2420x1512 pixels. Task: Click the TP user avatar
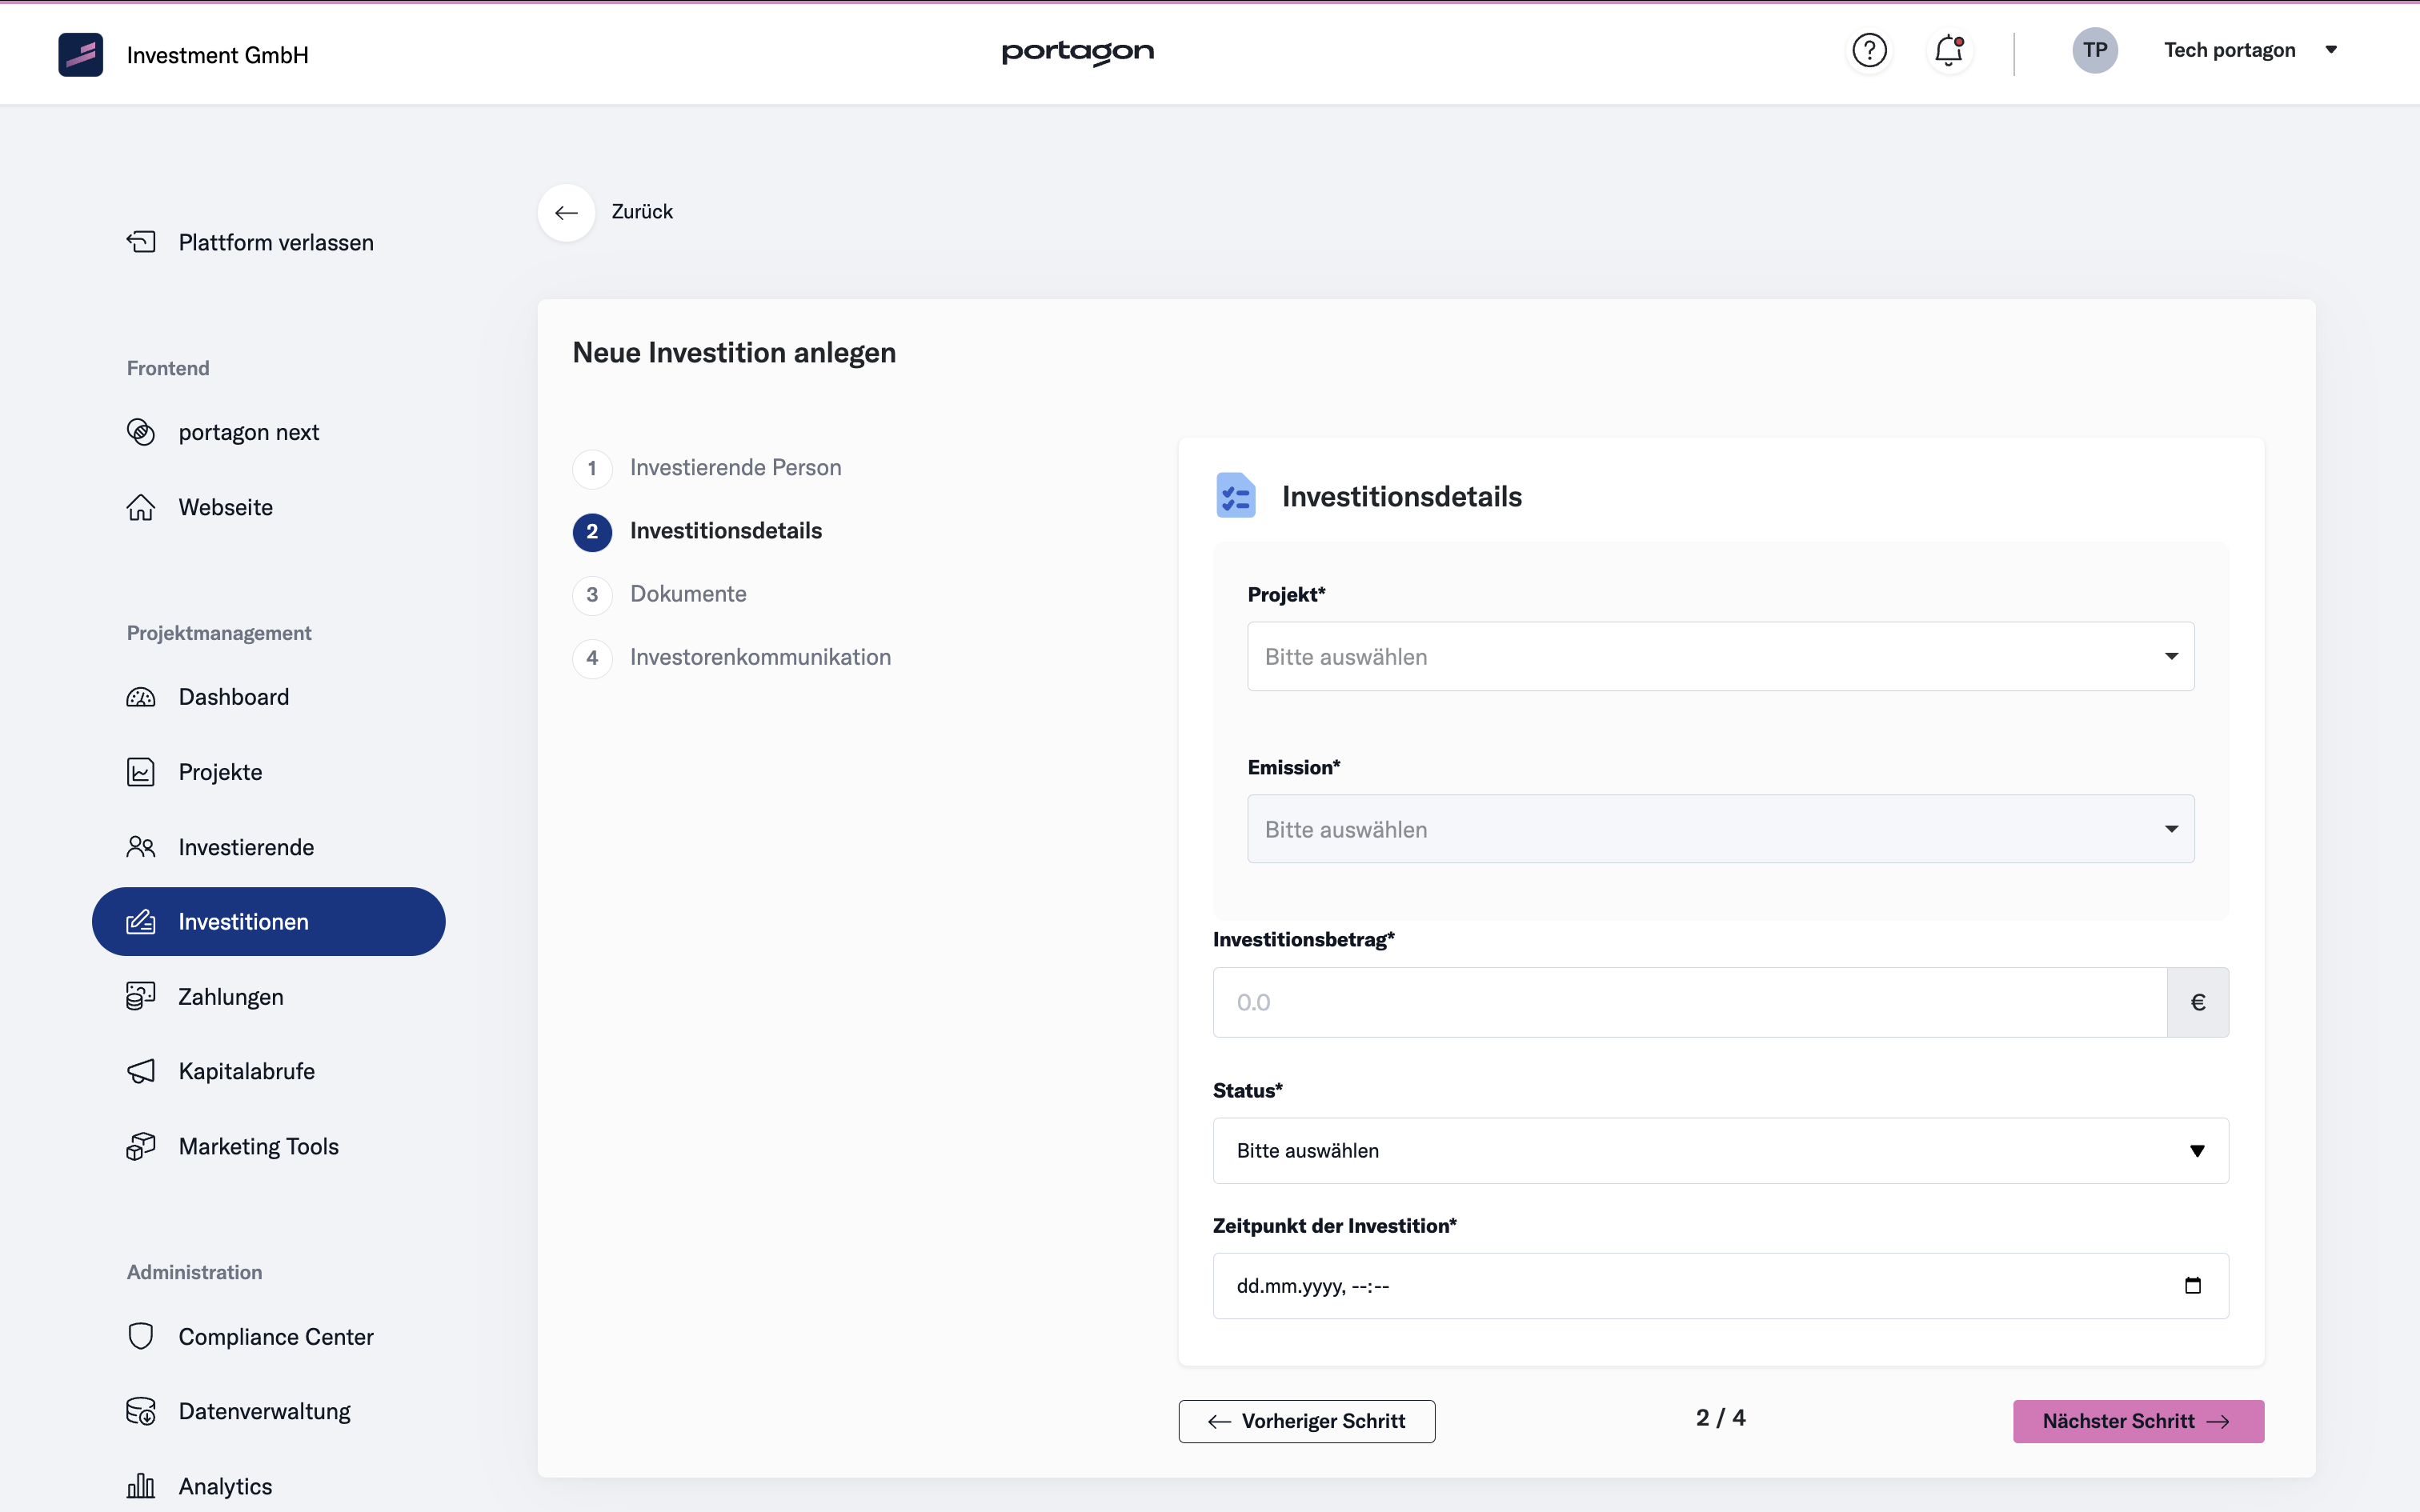click(2095, 50)
